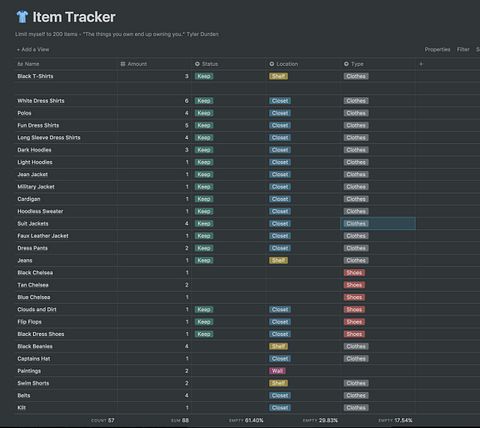The width and height of the screenshot is (480, 428).
Task: Click the Status column header select icon
Action: coord(197,64)
